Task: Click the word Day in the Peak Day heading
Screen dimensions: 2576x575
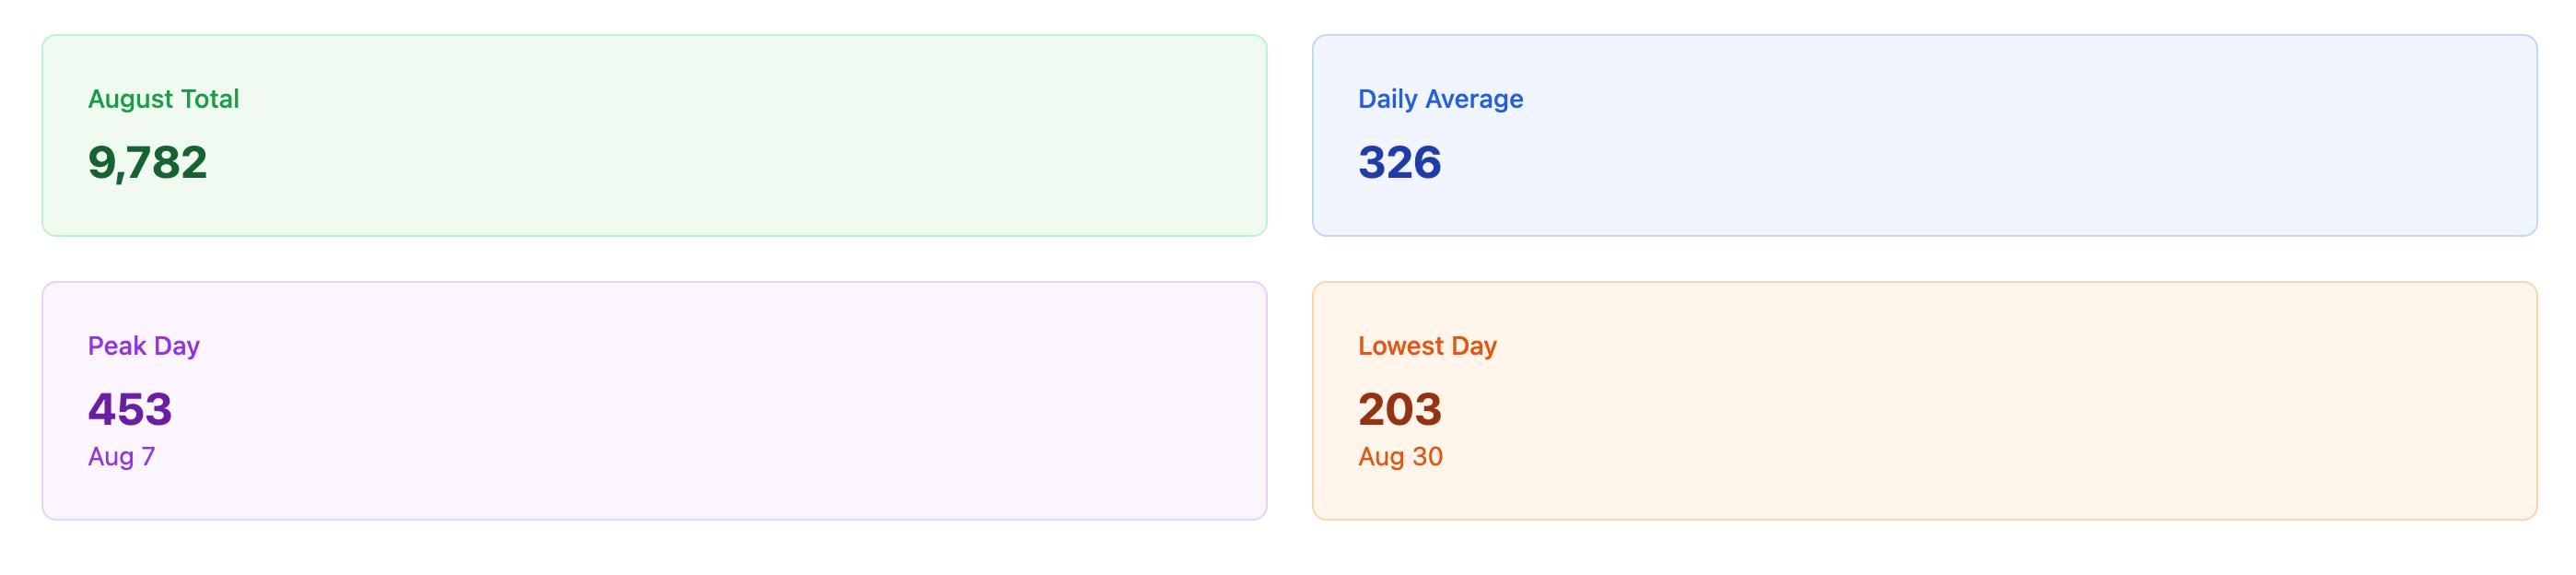Action: pos(177,347)
